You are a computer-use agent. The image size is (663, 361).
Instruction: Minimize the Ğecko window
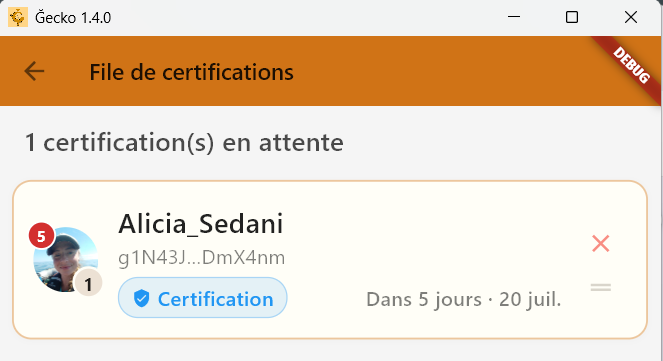[x=514, y=17]
